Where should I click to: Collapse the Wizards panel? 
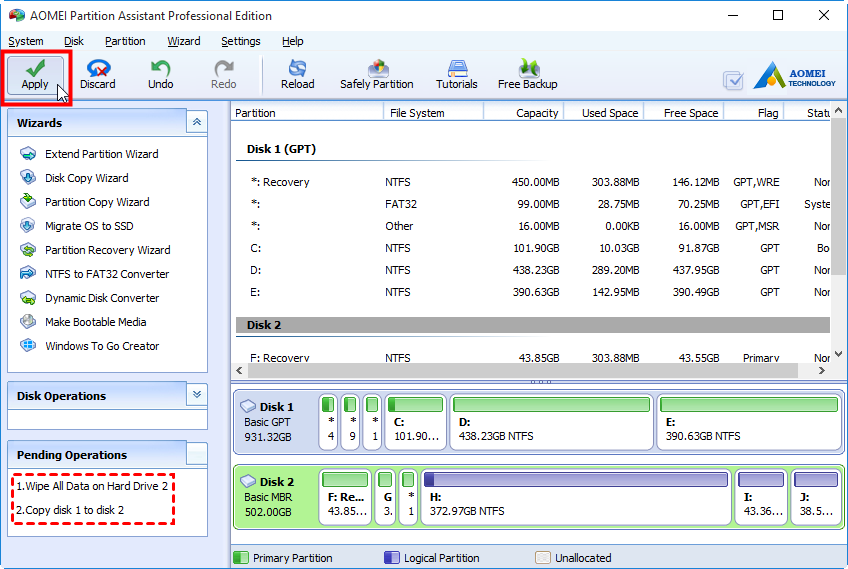[x=197, y=122]
